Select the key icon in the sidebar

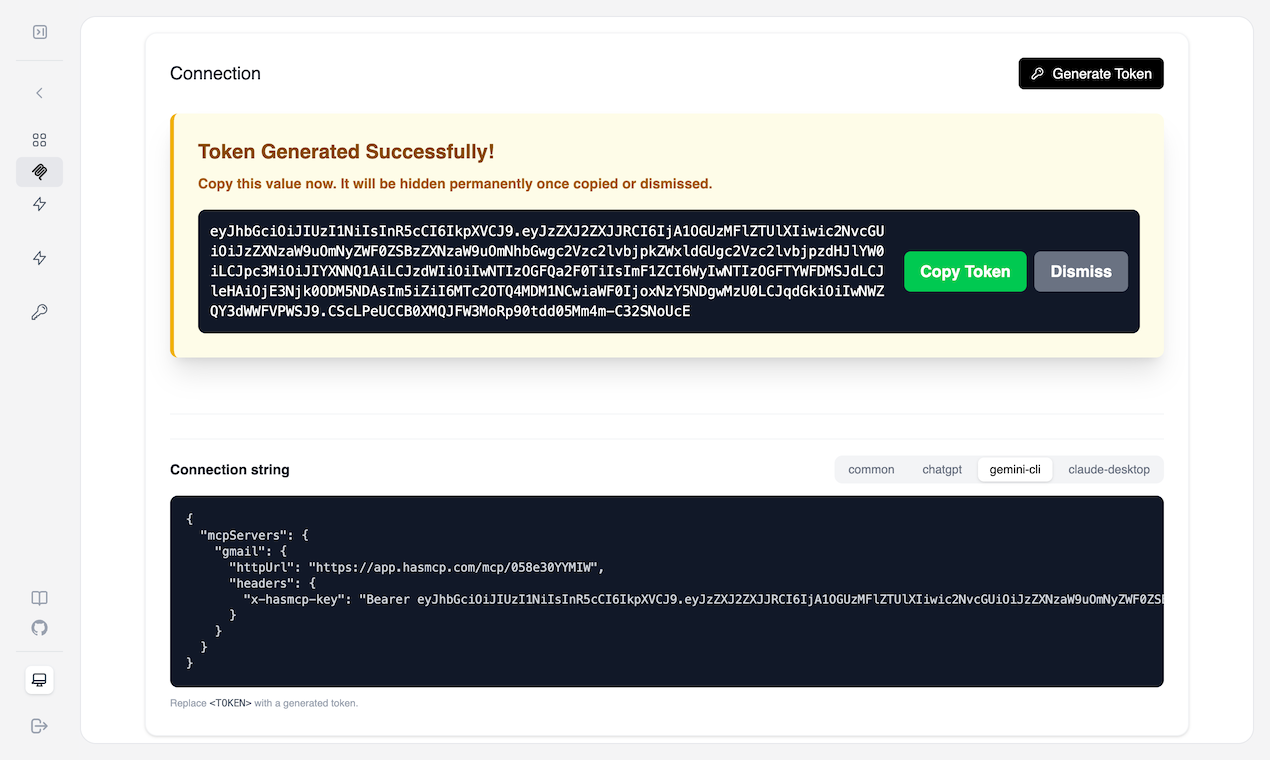(x=39, y=311)
